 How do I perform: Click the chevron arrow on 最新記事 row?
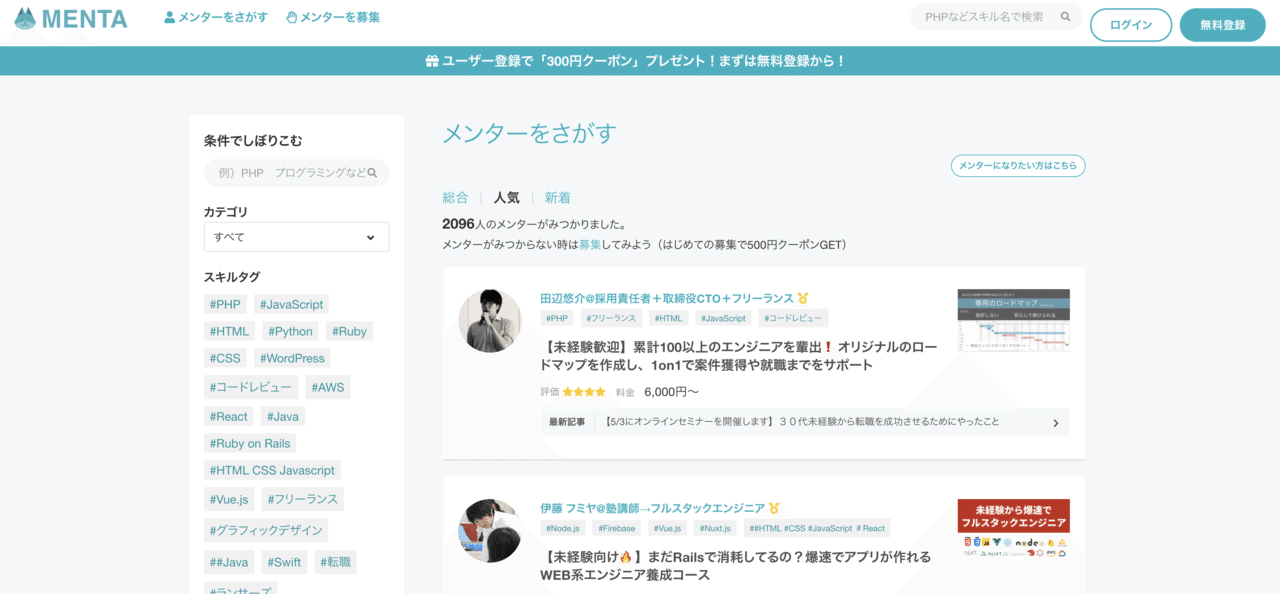(1055, 423)
